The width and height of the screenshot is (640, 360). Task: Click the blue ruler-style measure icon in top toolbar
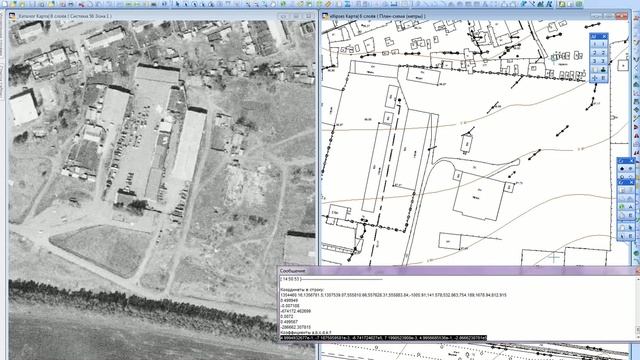[x=394, y=4]
